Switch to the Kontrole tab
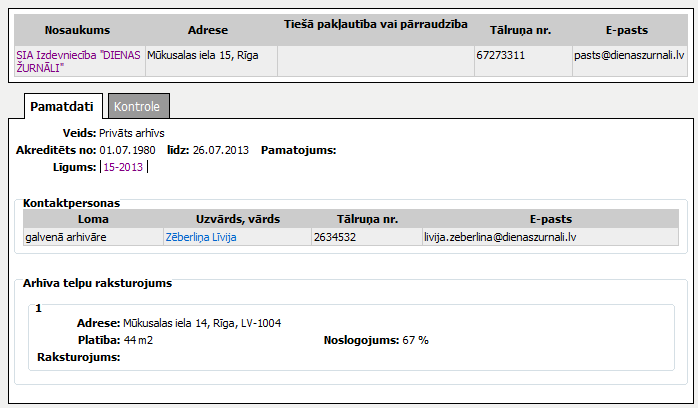698x408 pixels. 139,106
